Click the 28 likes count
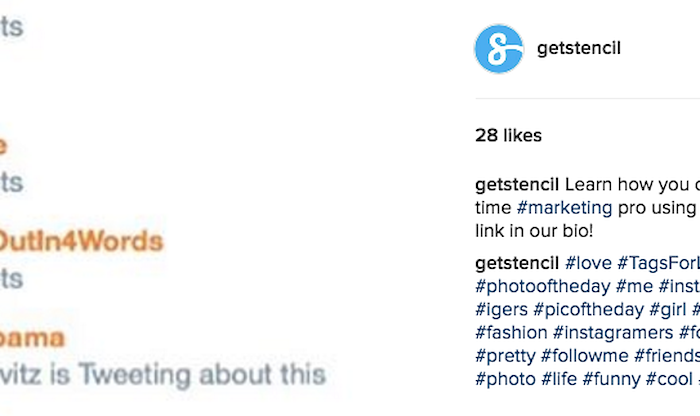Image resolution: width=700 pixels, height=416 pixels. coord(508,135)
